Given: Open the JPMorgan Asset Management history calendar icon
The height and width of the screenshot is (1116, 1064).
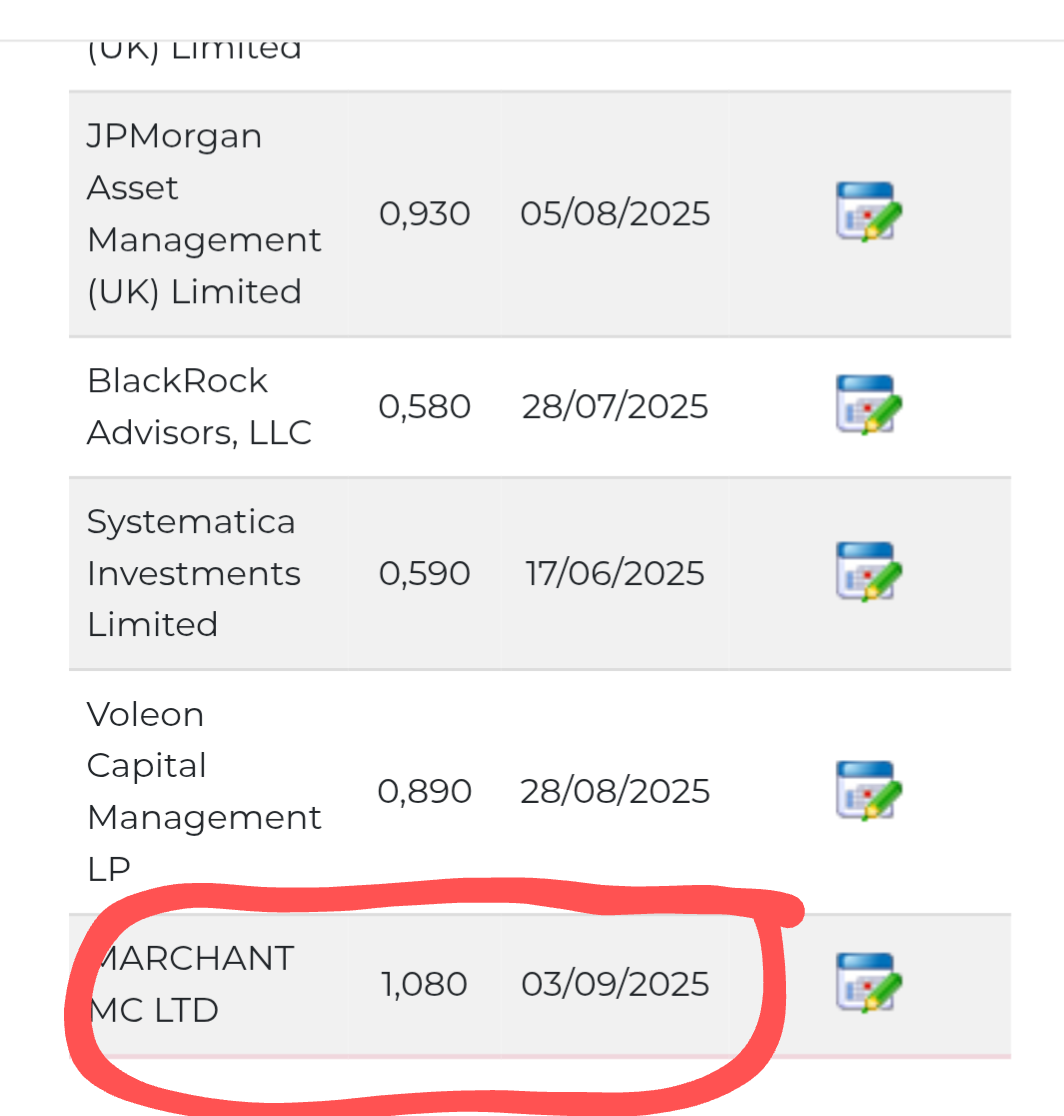Looking at the screenshot, I should (869, 212).
